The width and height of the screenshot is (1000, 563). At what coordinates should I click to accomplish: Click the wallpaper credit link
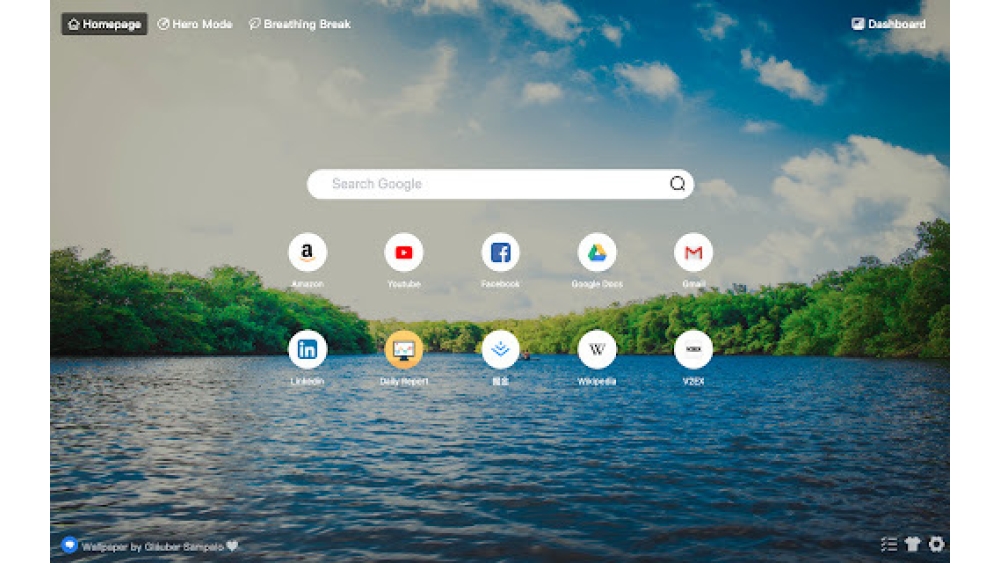click(x=152, y=546)
